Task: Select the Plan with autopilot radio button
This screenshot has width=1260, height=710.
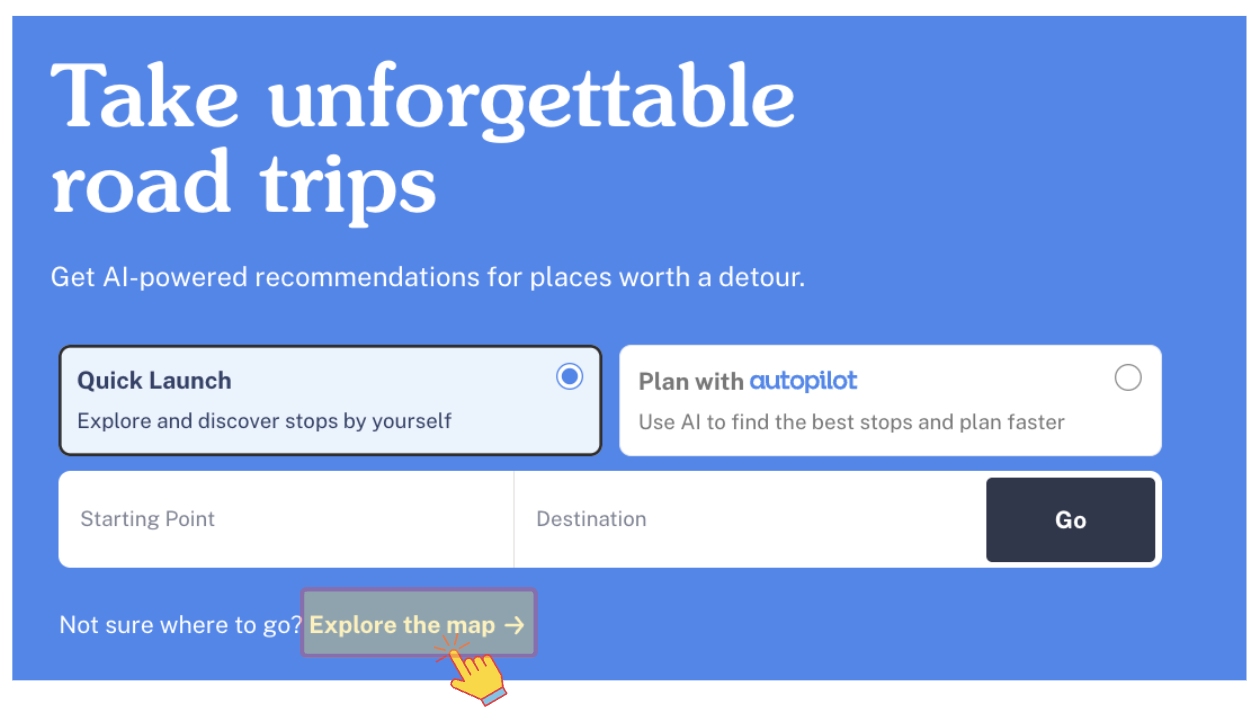Action: tap(1127, 378)
